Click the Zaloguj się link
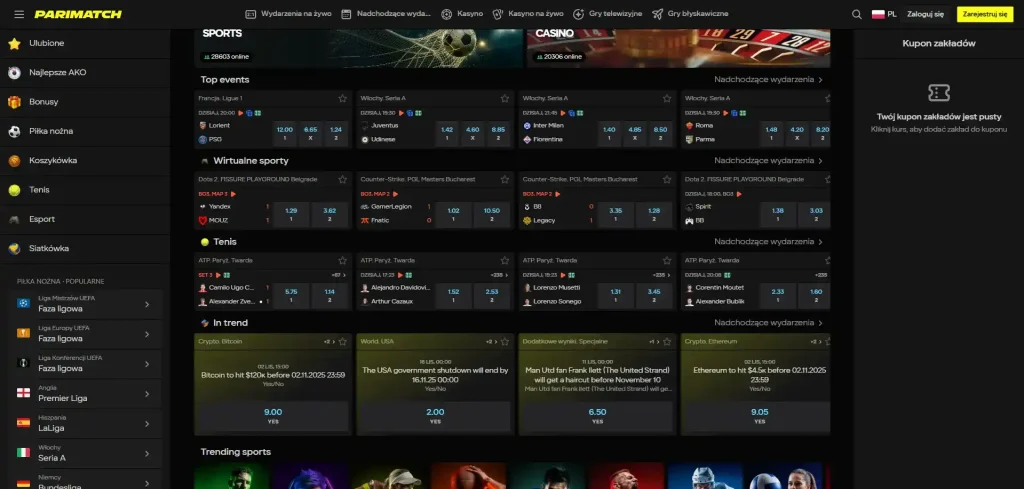 (925, 14)
